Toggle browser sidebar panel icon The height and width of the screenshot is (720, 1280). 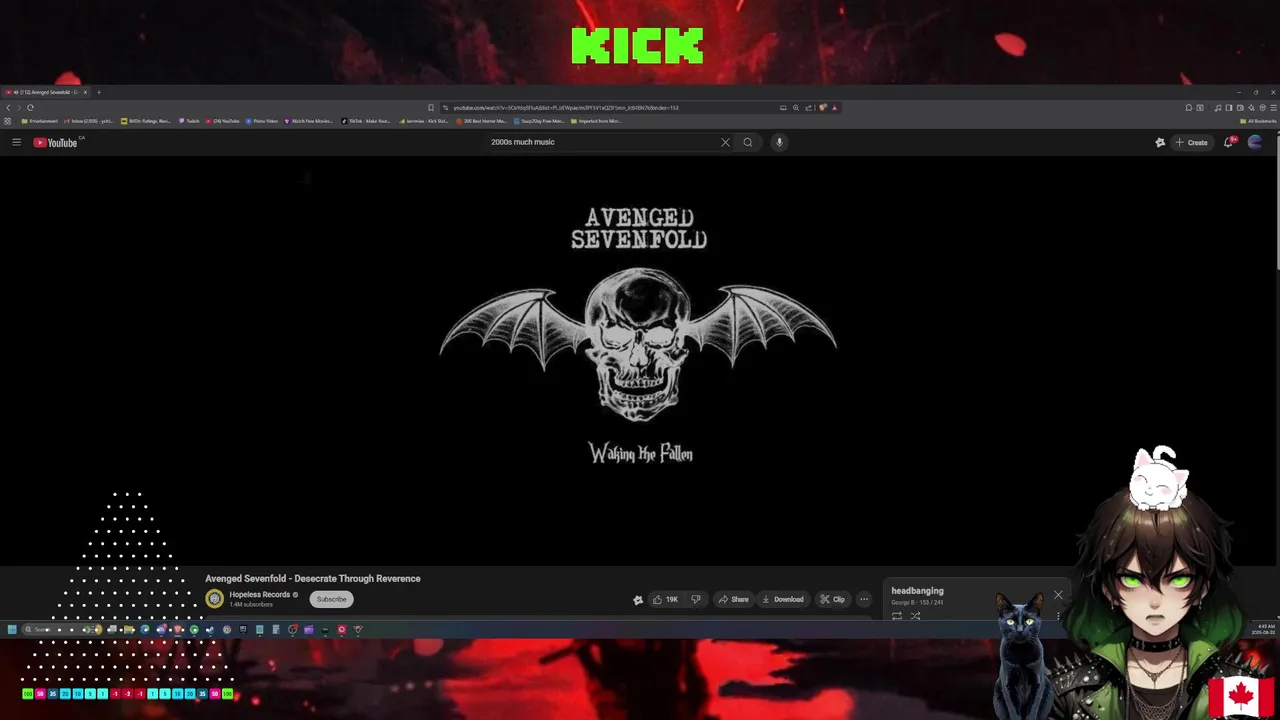pyautogui.click(x=1228, y=107)
